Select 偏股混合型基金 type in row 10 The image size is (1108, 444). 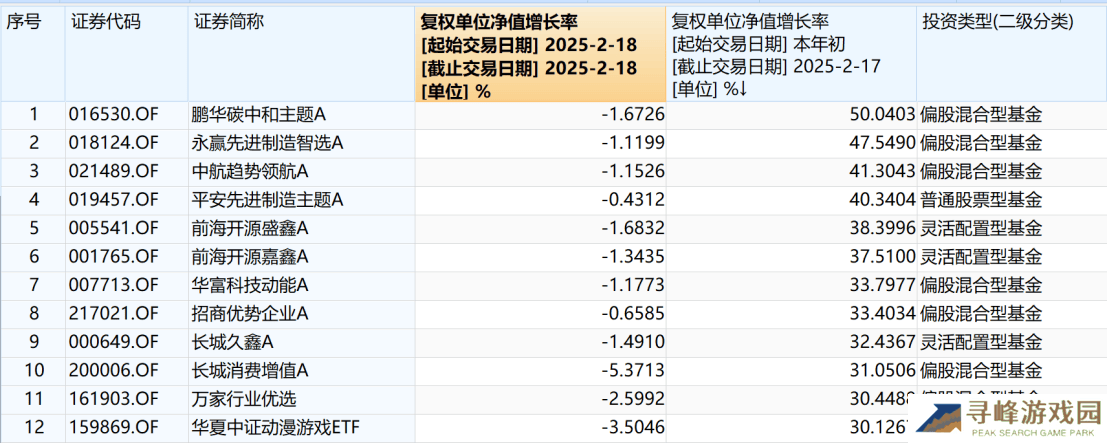tap(982, 370)
